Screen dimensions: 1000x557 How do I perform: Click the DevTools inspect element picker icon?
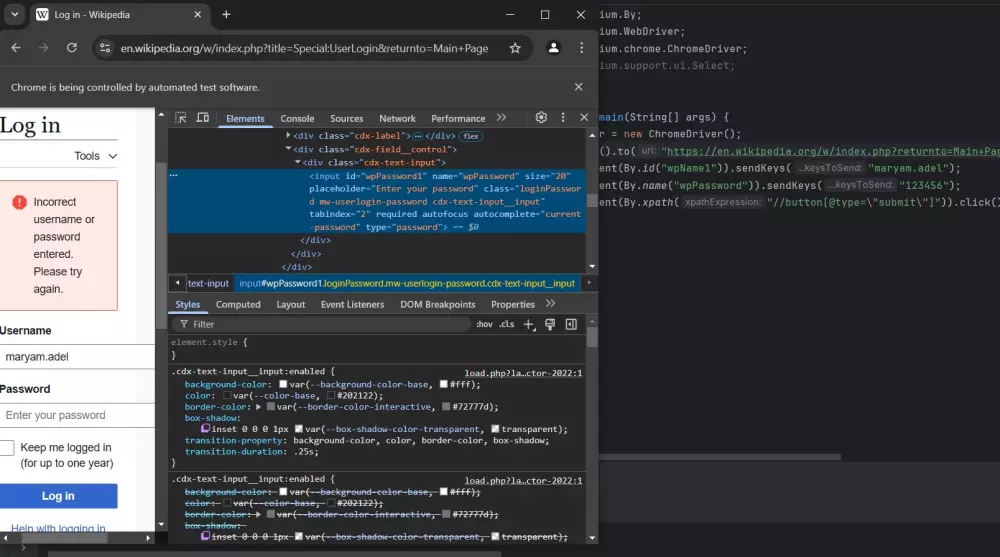coord(181,118)
